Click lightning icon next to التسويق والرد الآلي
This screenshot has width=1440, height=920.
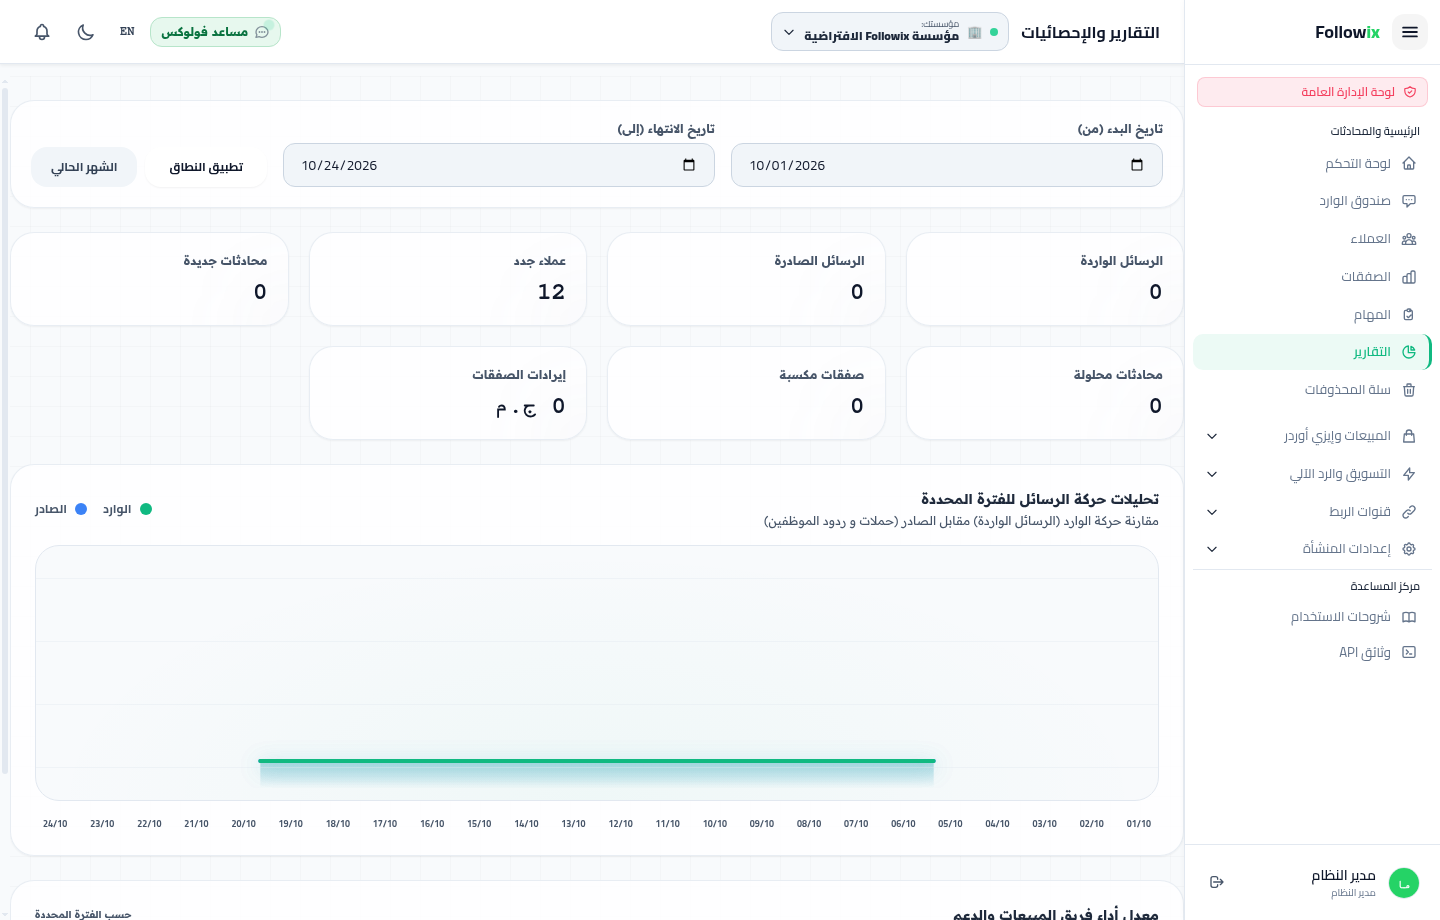click(1409, 474)
